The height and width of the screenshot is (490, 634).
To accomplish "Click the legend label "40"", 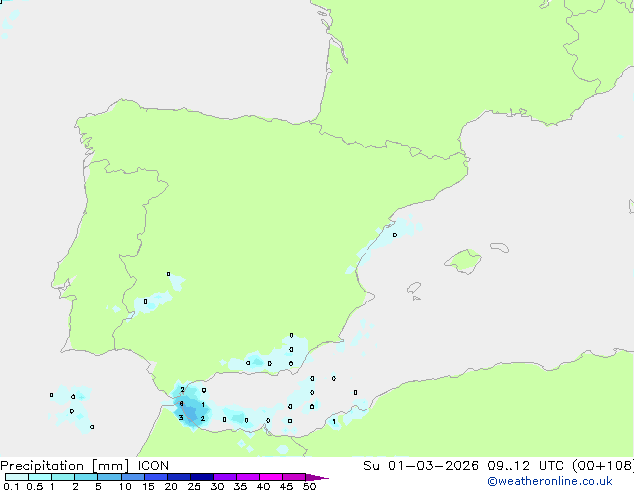I will (263, 486).
